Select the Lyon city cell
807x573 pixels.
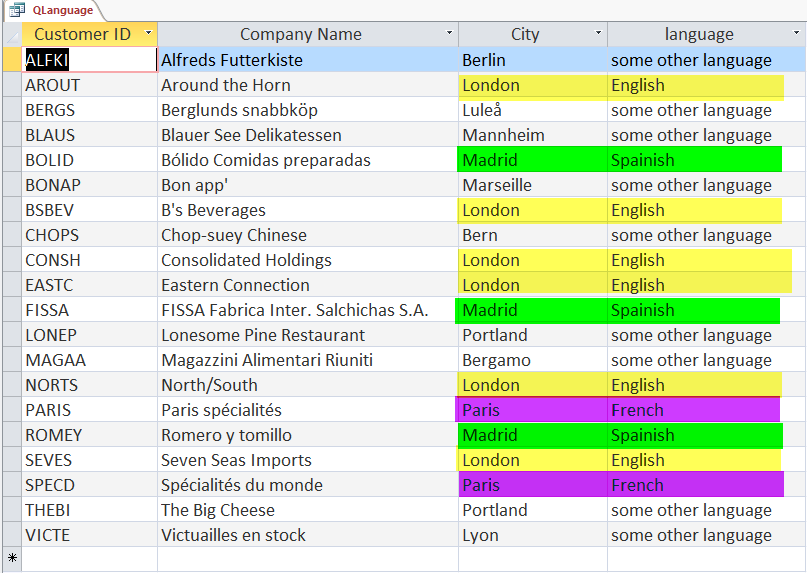pos(531,535)
